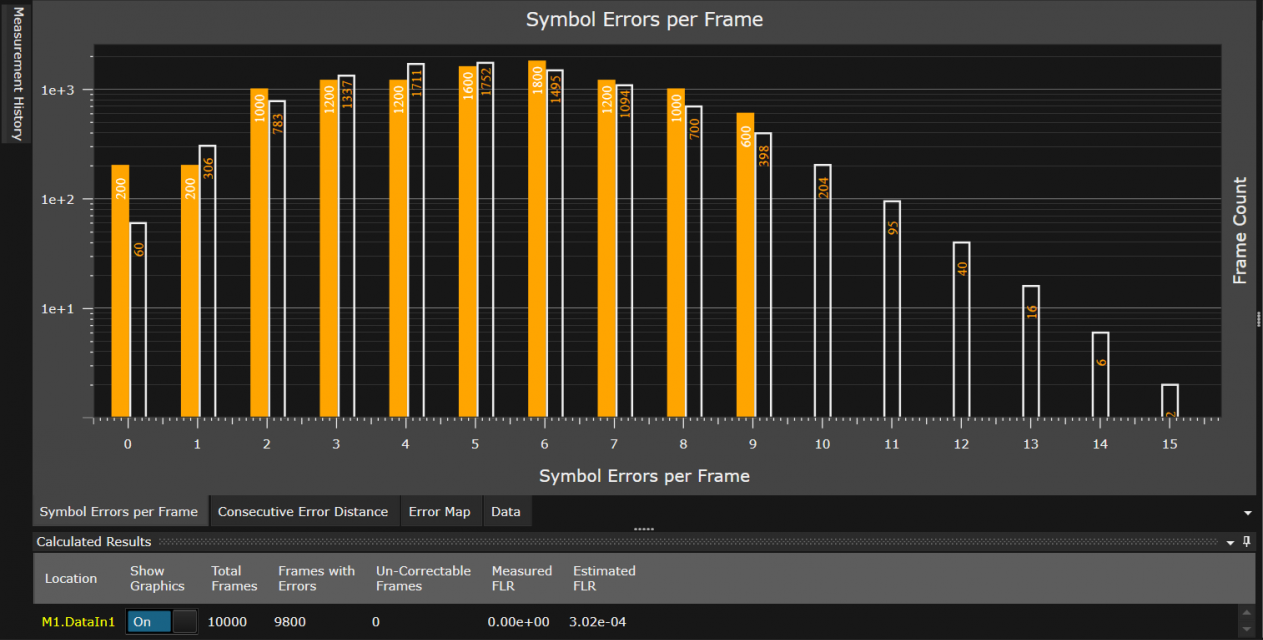The image size is (1263, 640).
Task: Click the Total Frames column header
Action: [234, 578]
